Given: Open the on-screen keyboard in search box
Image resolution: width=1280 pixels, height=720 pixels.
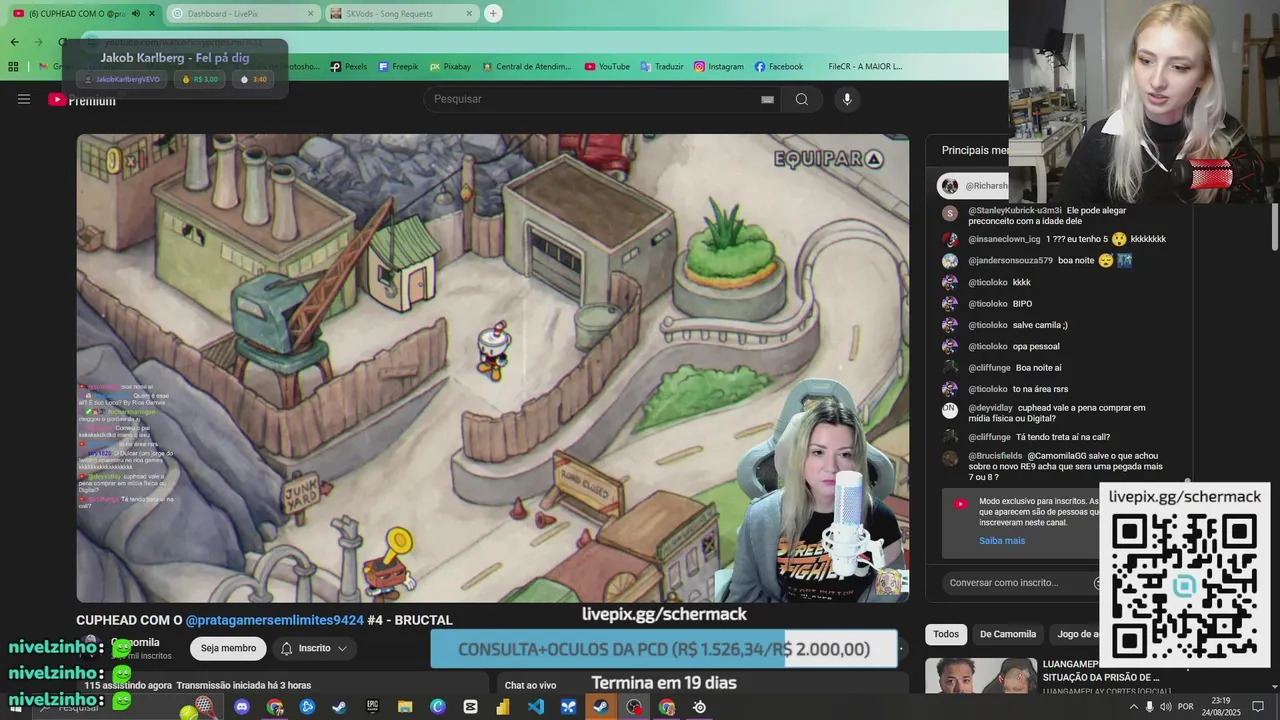Looking at the screenshot, I should [767, 99].
